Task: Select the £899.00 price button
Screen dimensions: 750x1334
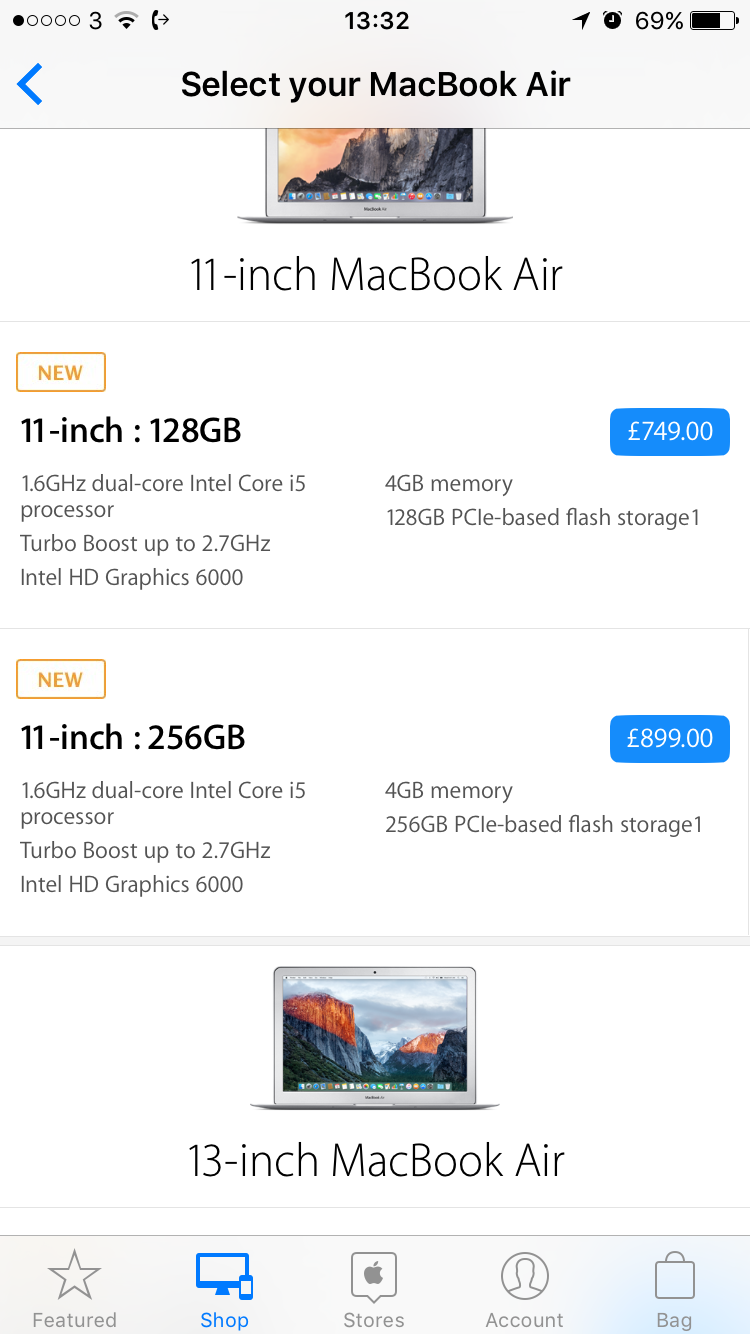Action: click(669, 739)
